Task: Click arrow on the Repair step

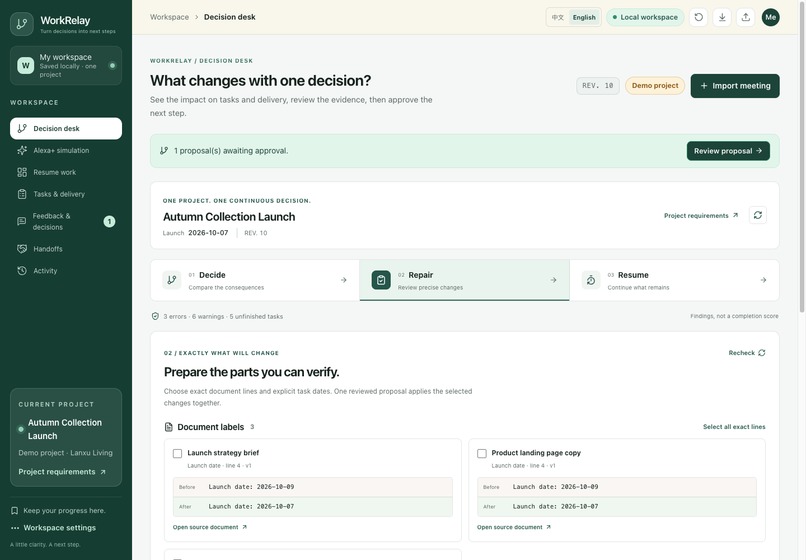Action: (553, 280)
